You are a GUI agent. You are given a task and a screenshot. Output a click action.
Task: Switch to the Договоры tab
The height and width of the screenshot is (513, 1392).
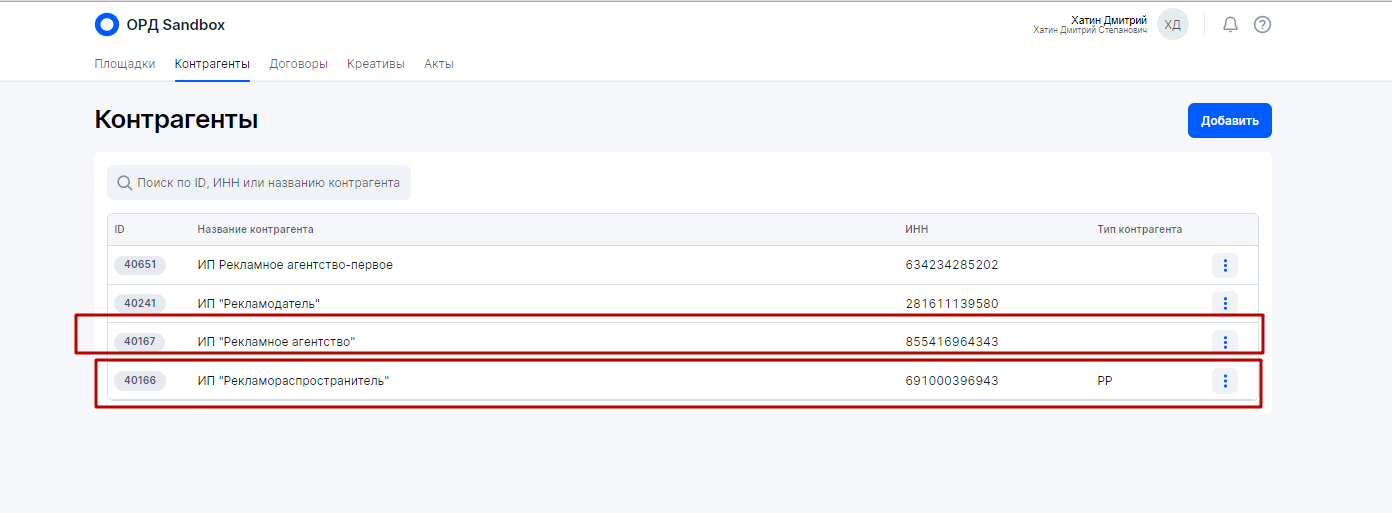click(298, 64)
